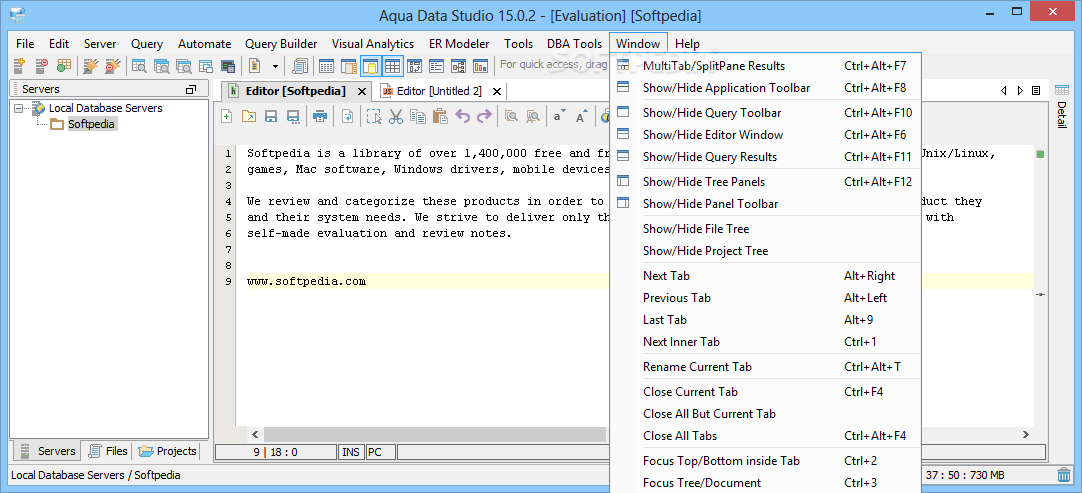This screenshot has width=1082, height=493.
Task: Toggle Show/Hide Query Toolbar menu entry
Action: [x=765, y=113]
